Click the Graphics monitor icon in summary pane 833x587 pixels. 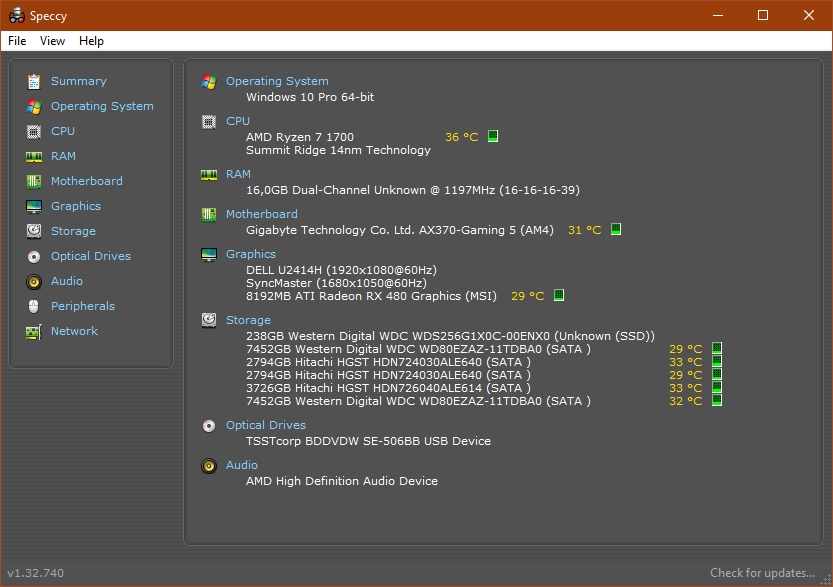tap(209, 255)
